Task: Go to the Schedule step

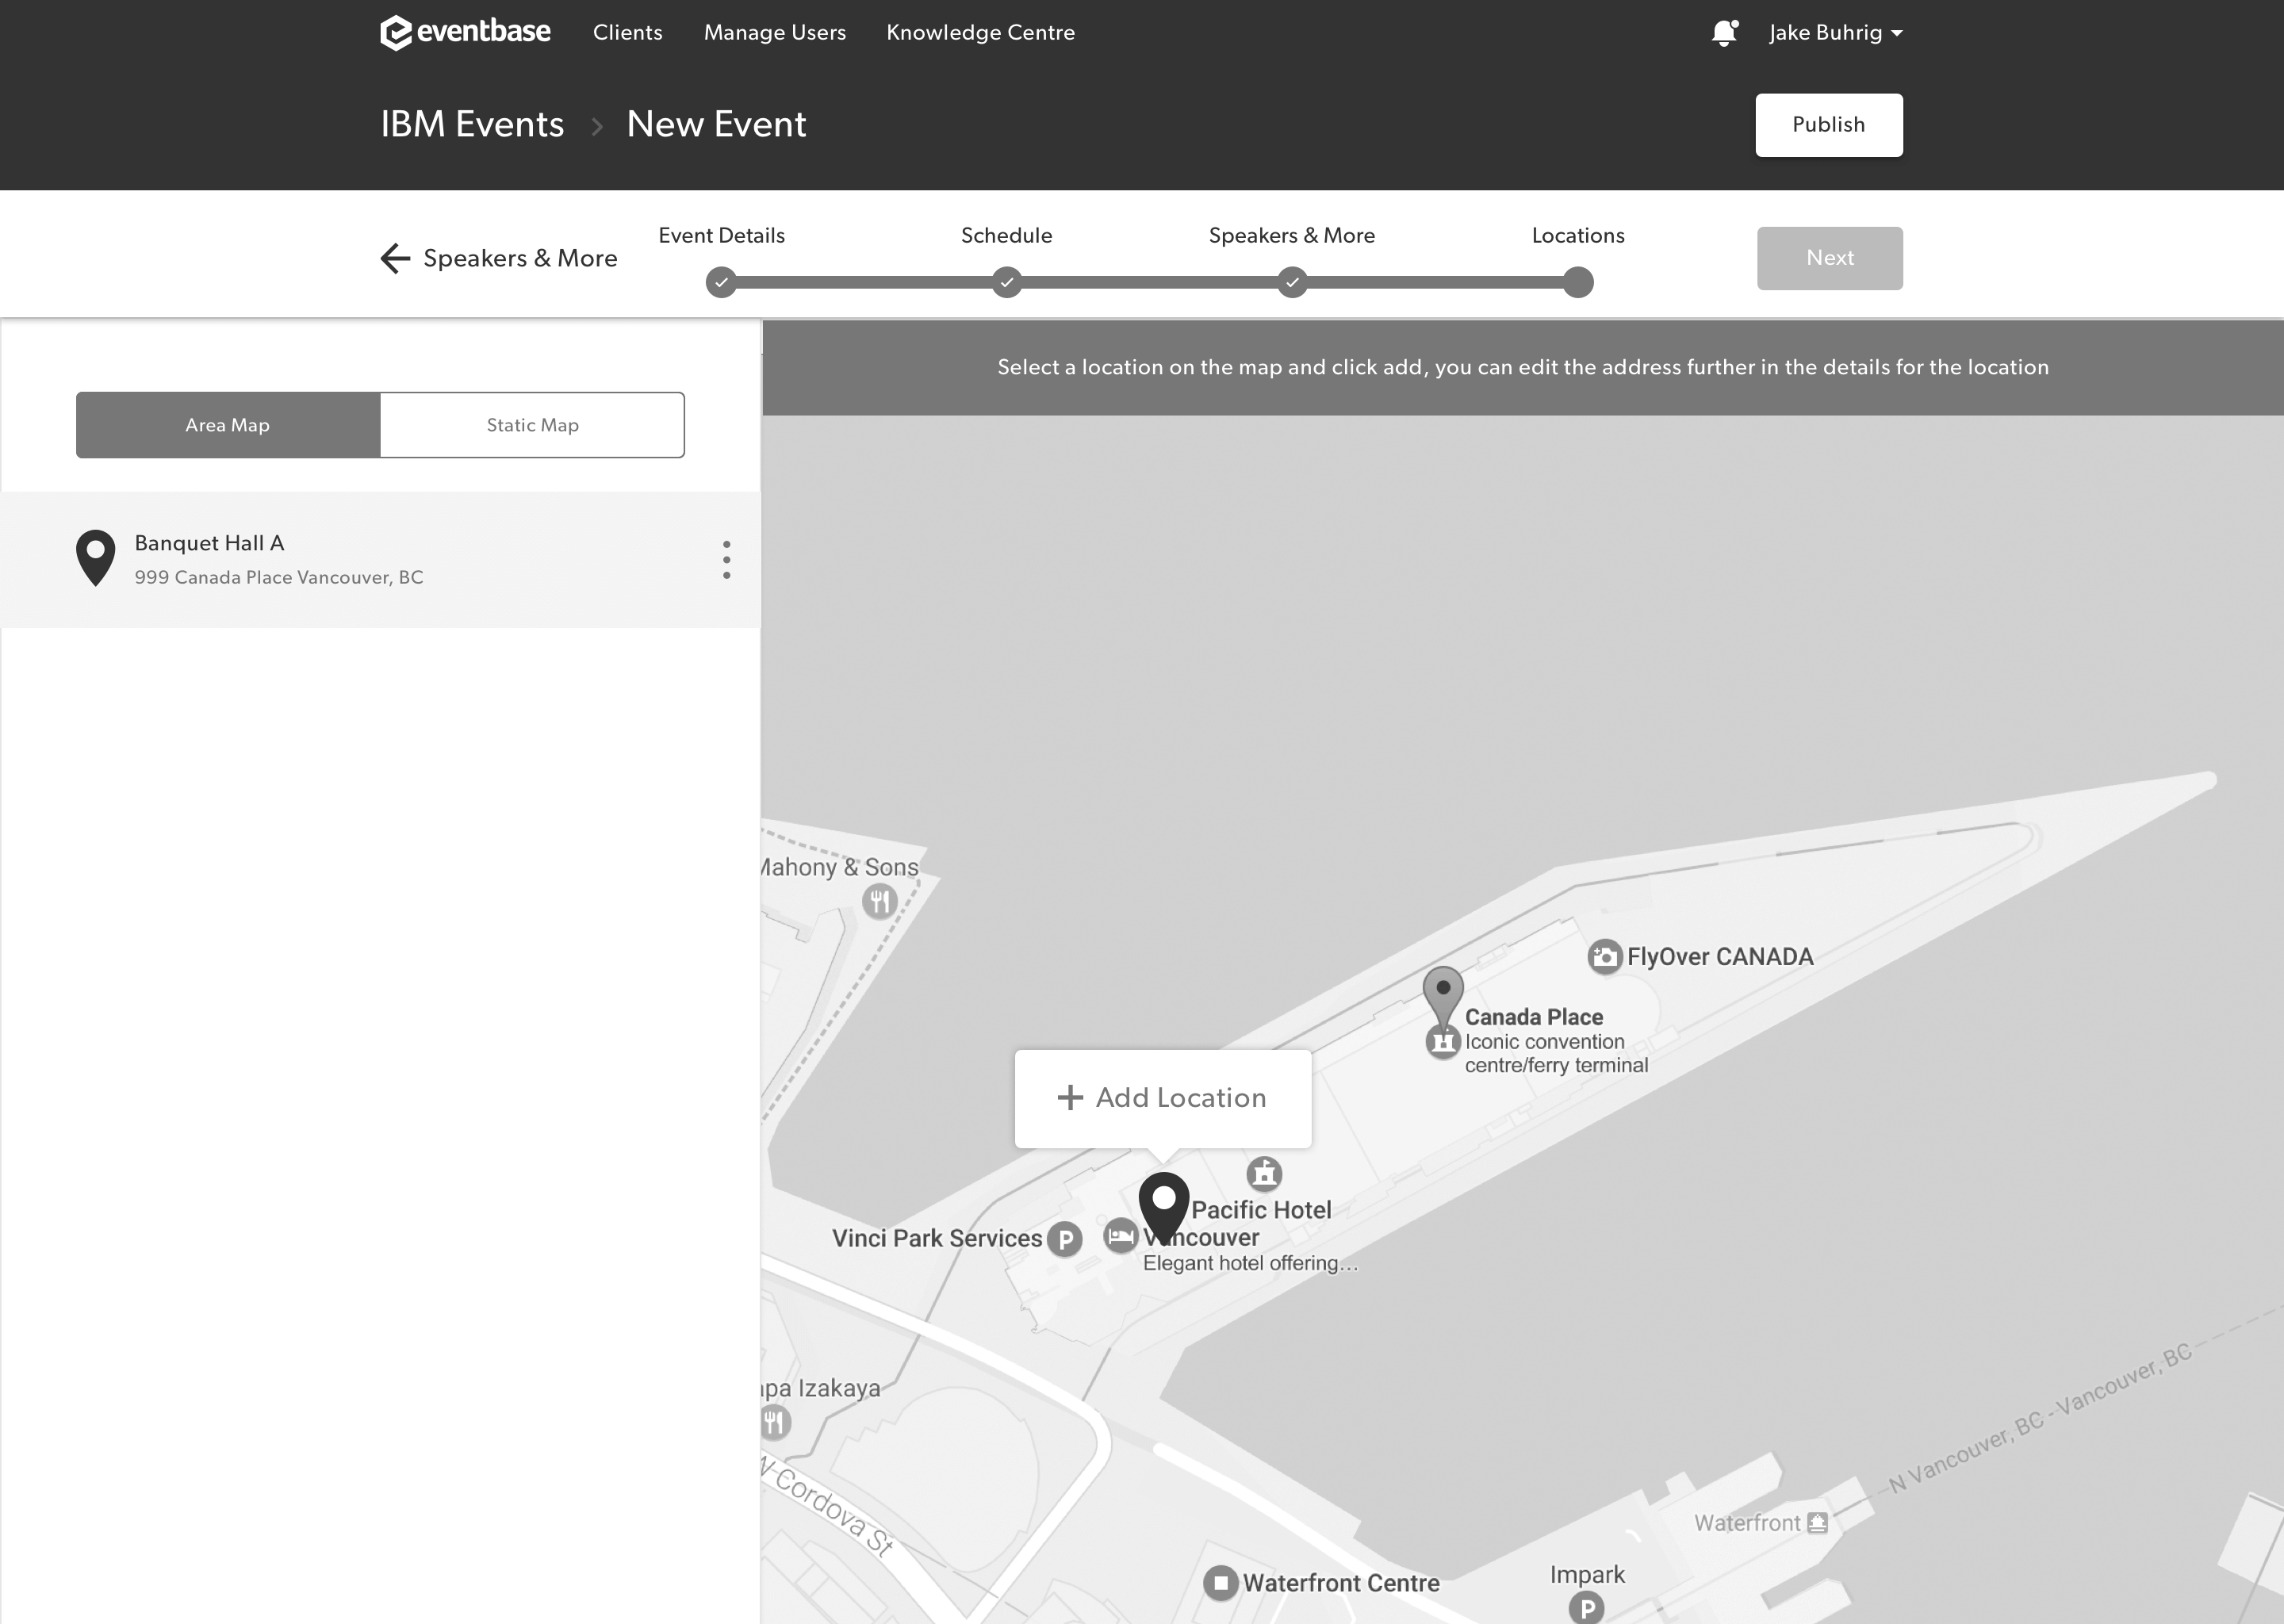Action: 1007,283
